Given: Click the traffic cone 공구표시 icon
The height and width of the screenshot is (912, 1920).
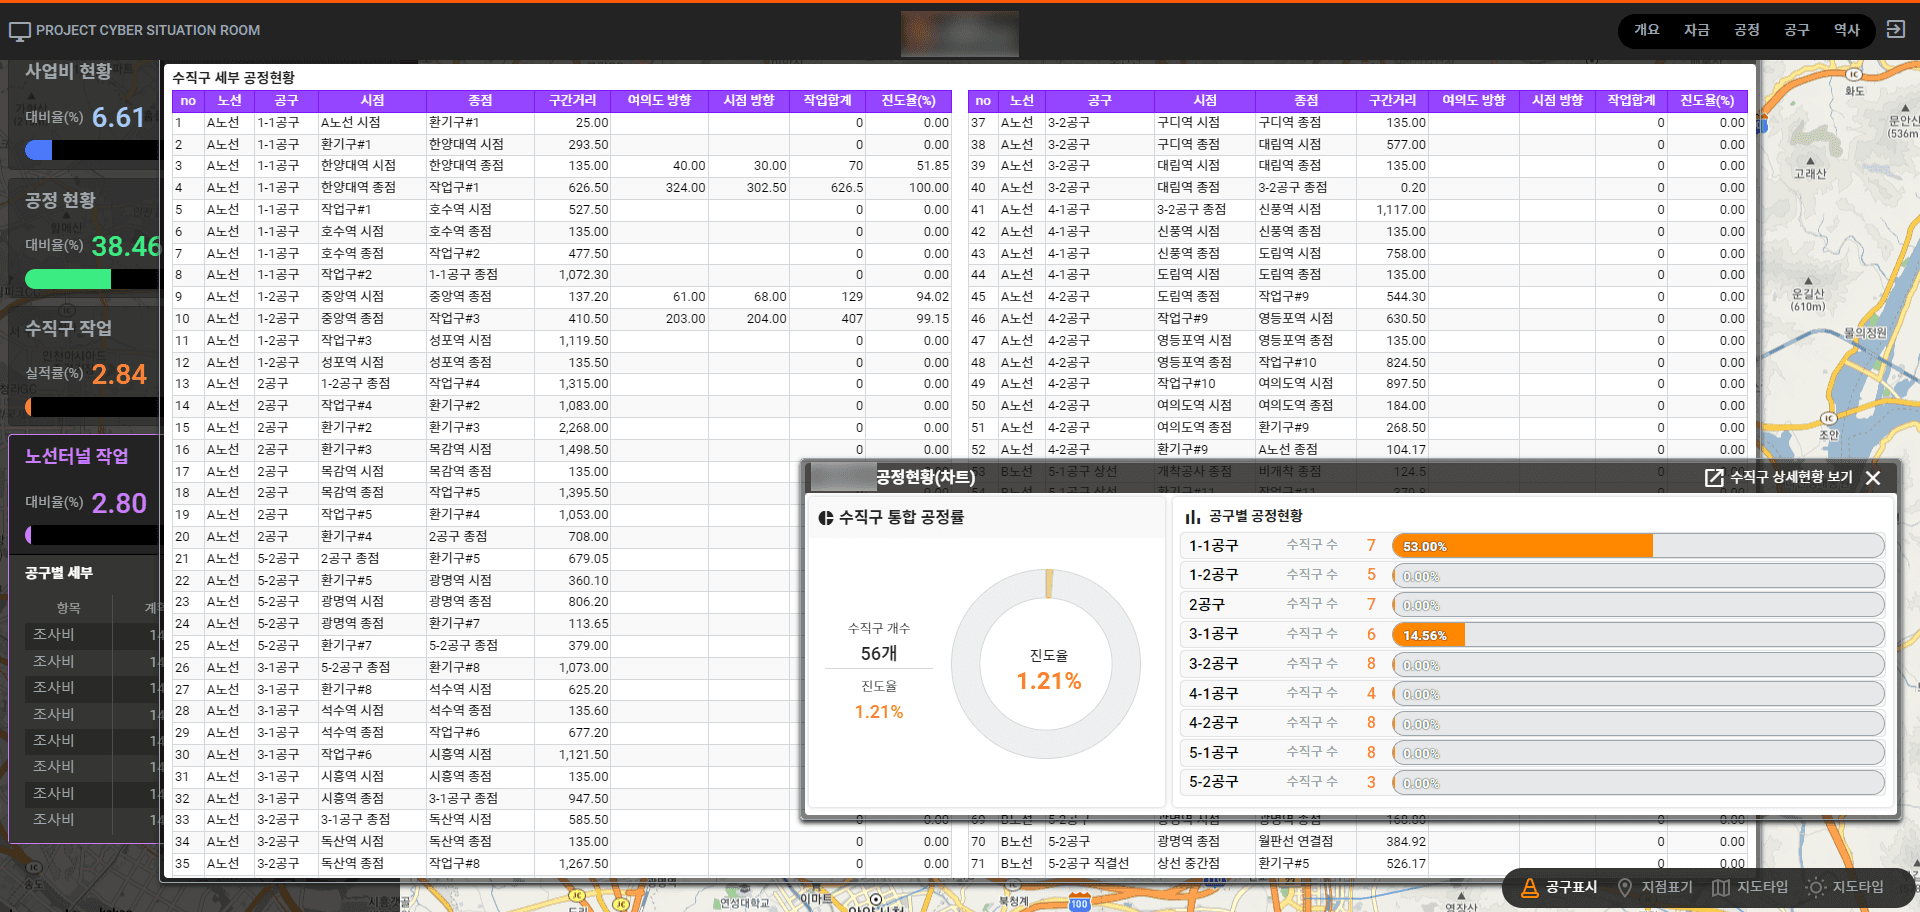Looking at the screenshot, I should (1529, 887).
